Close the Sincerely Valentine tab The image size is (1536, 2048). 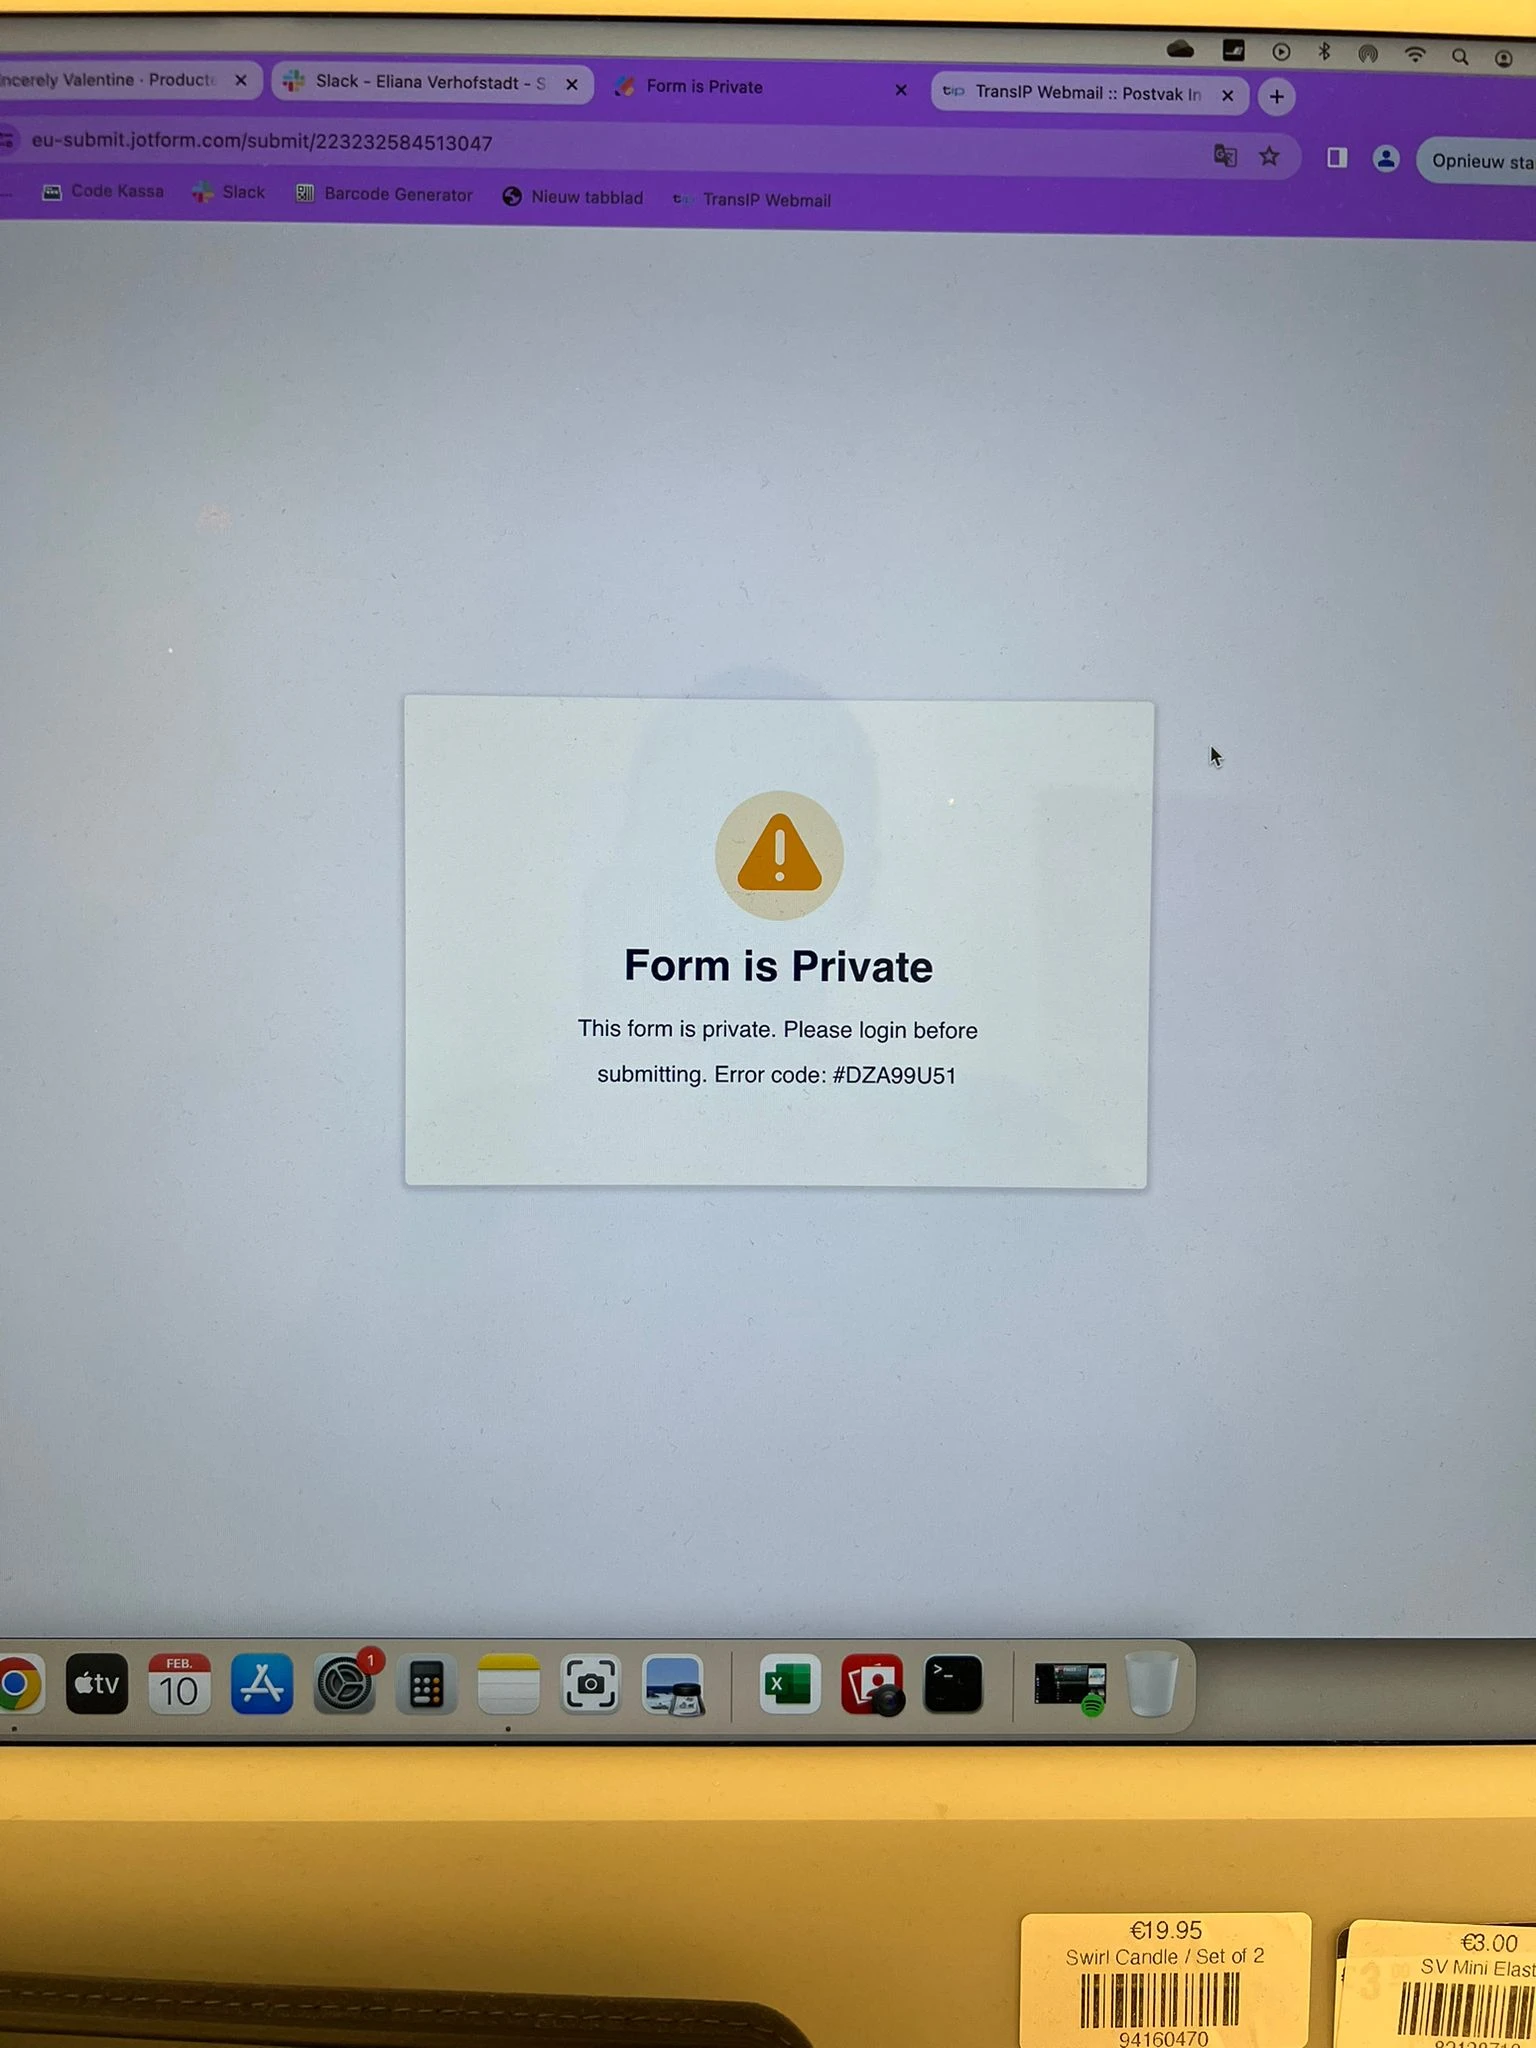(x=241, y=80)
